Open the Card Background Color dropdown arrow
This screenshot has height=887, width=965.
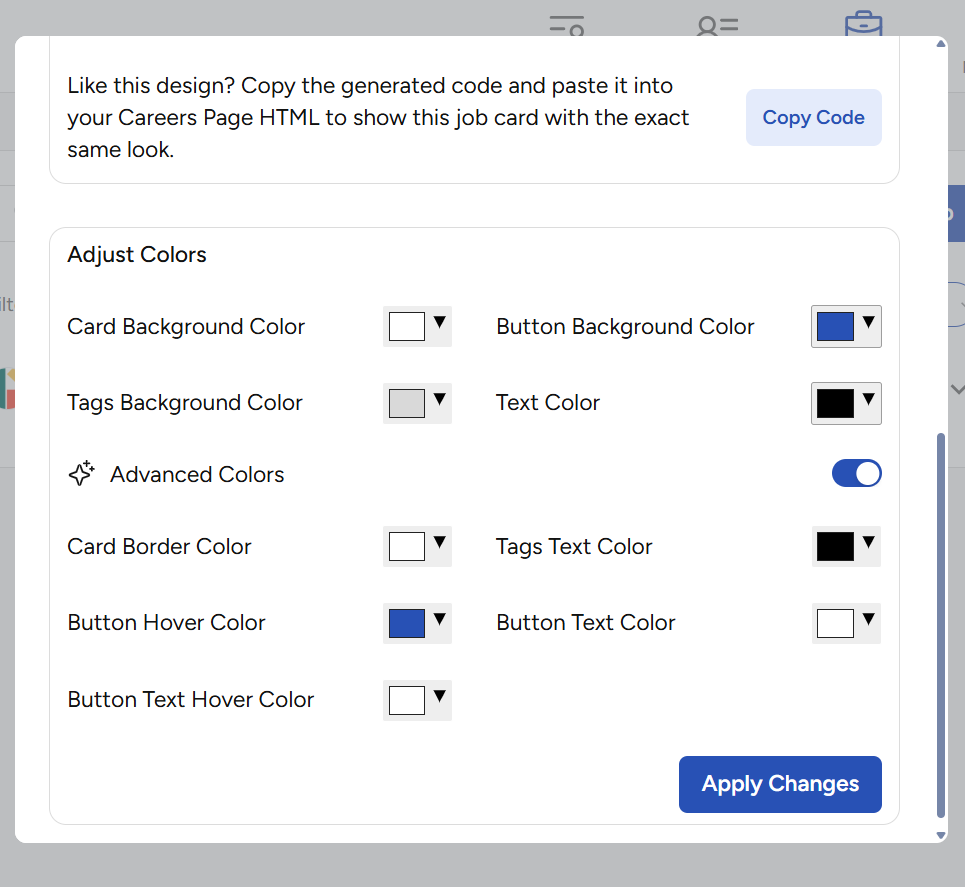coord(439,323)
